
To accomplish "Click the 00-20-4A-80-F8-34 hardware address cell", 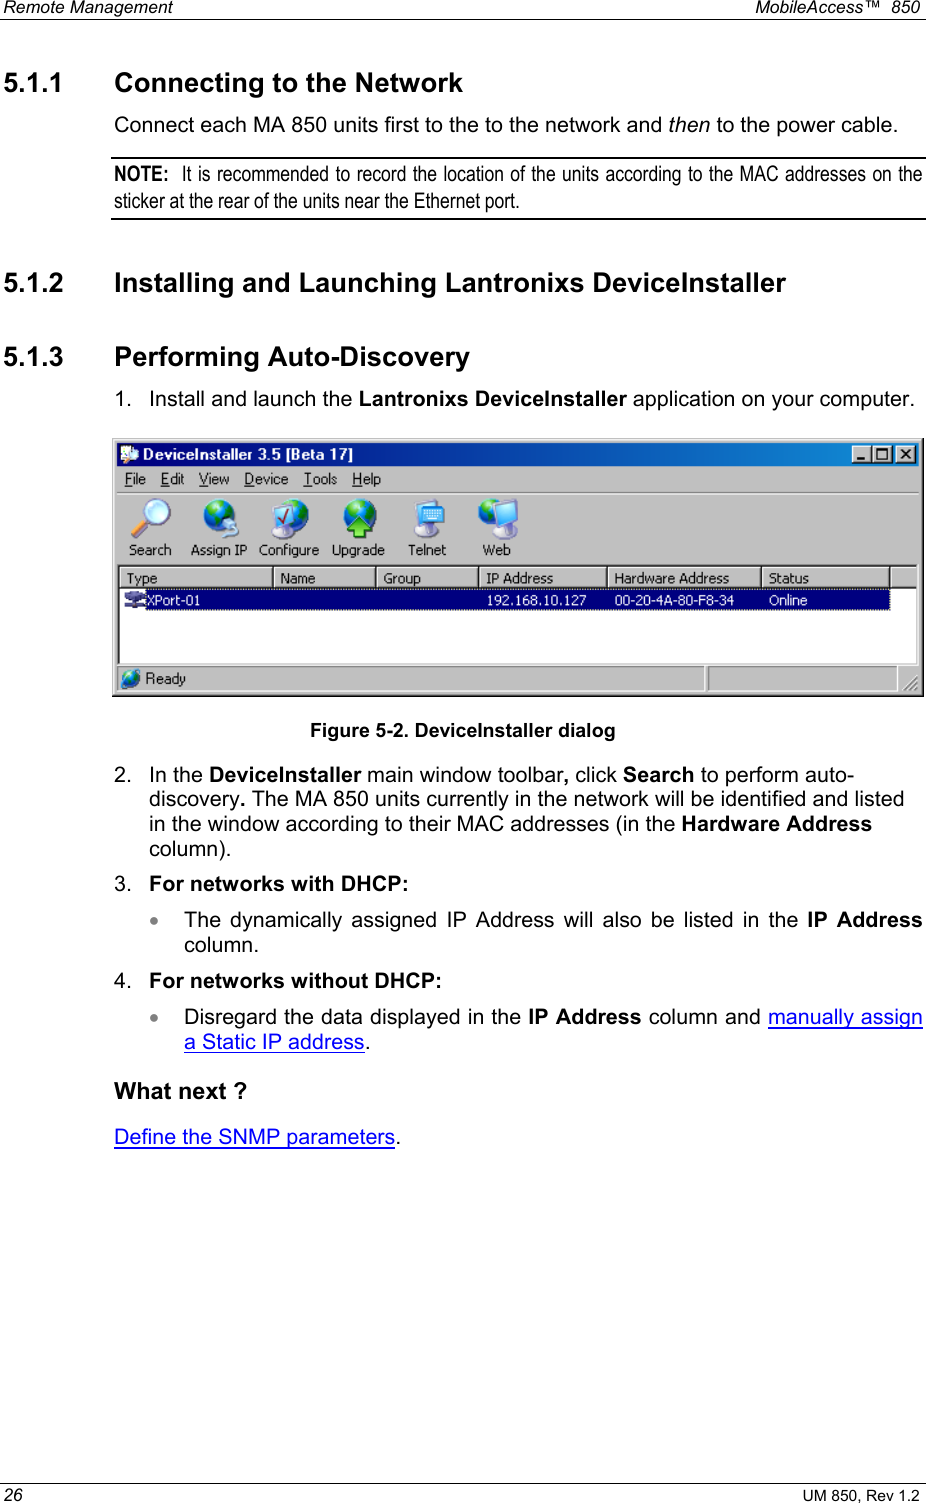I will [674, 600].
